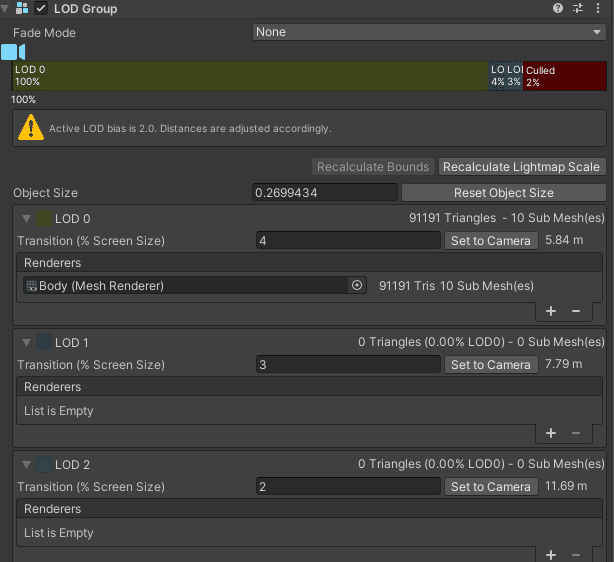Add renderer to LOD 0 list
This screenshot has height=562, width=614.
tap(551, 311)
